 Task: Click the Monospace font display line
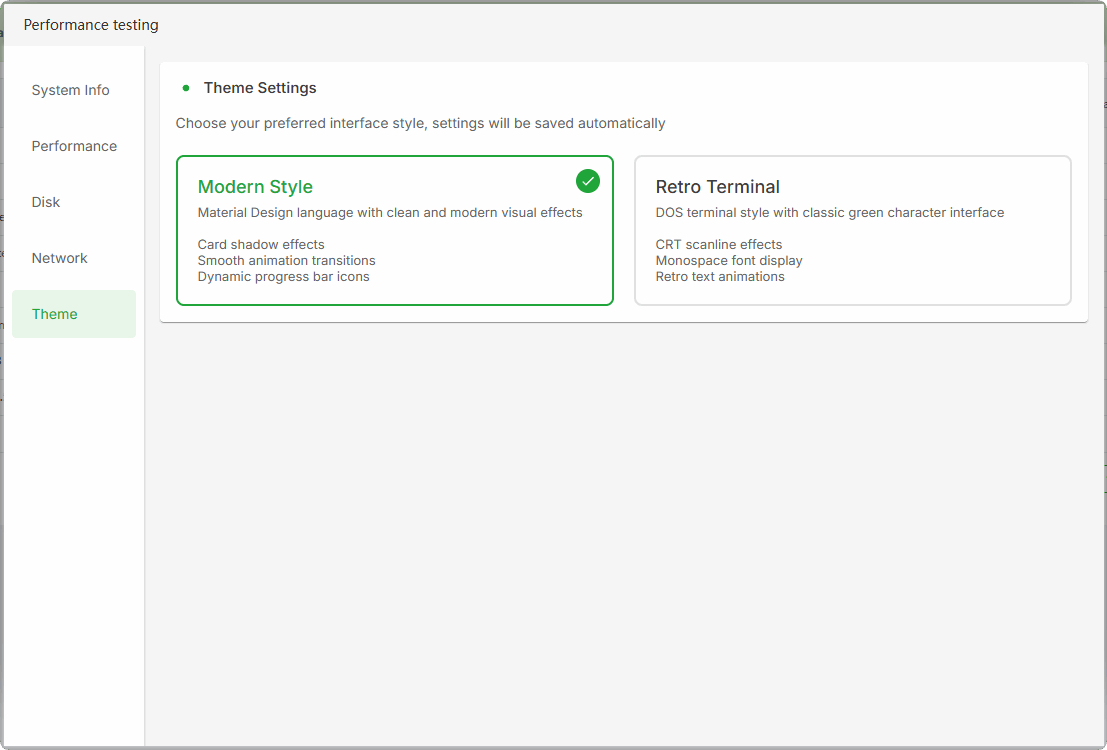coord(728,261)
